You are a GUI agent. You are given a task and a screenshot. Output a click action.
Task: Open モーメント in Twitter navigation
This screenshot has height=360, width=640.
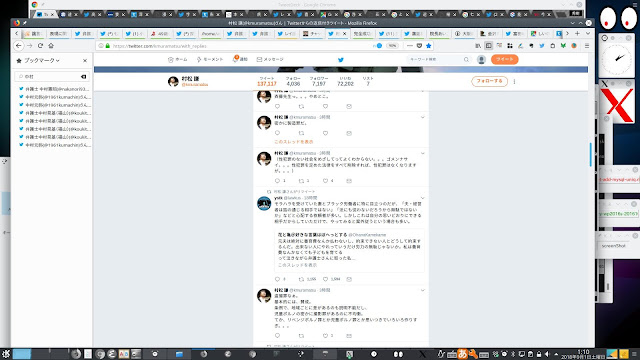coord(210,60)
